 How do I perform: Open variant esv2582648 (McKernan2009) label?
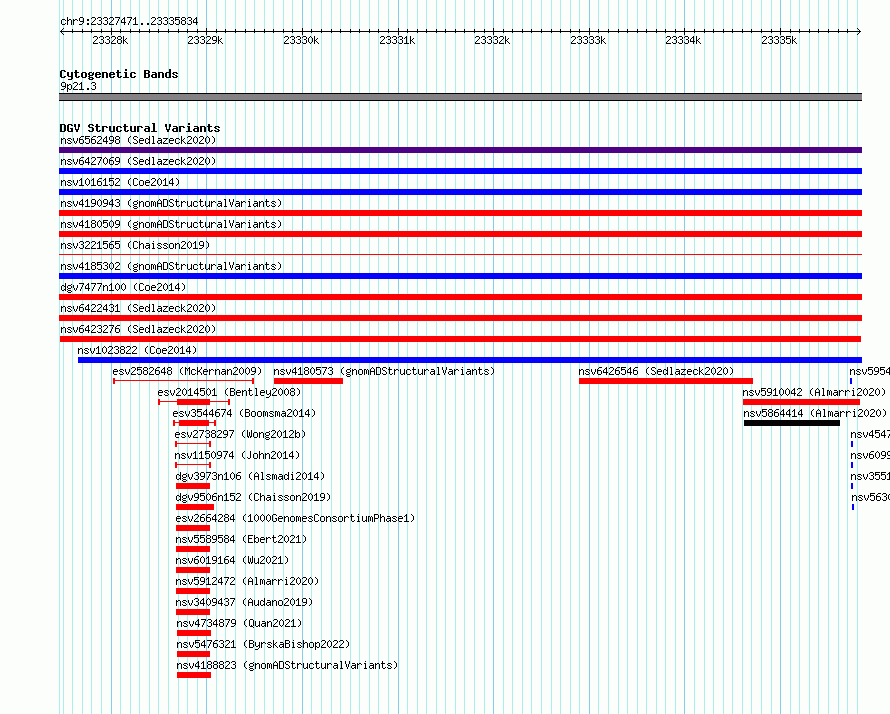point(187,371)
